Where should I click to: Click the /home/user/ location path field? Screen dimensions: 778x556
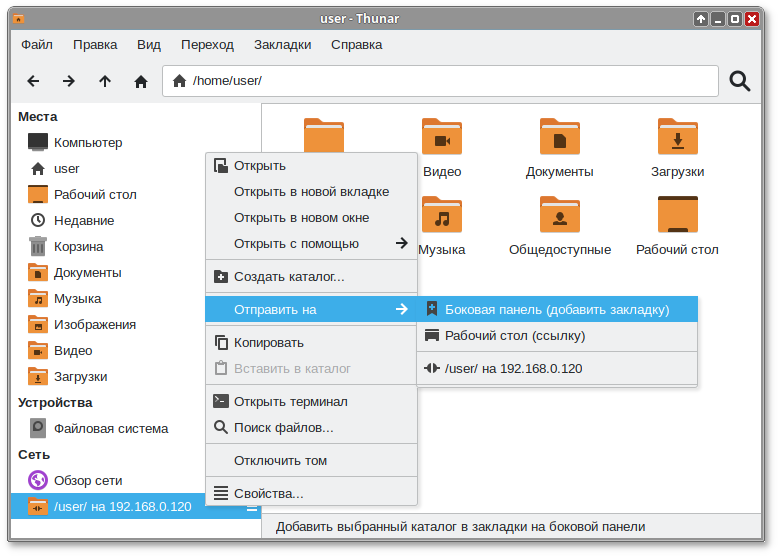(x=440, y=81)
